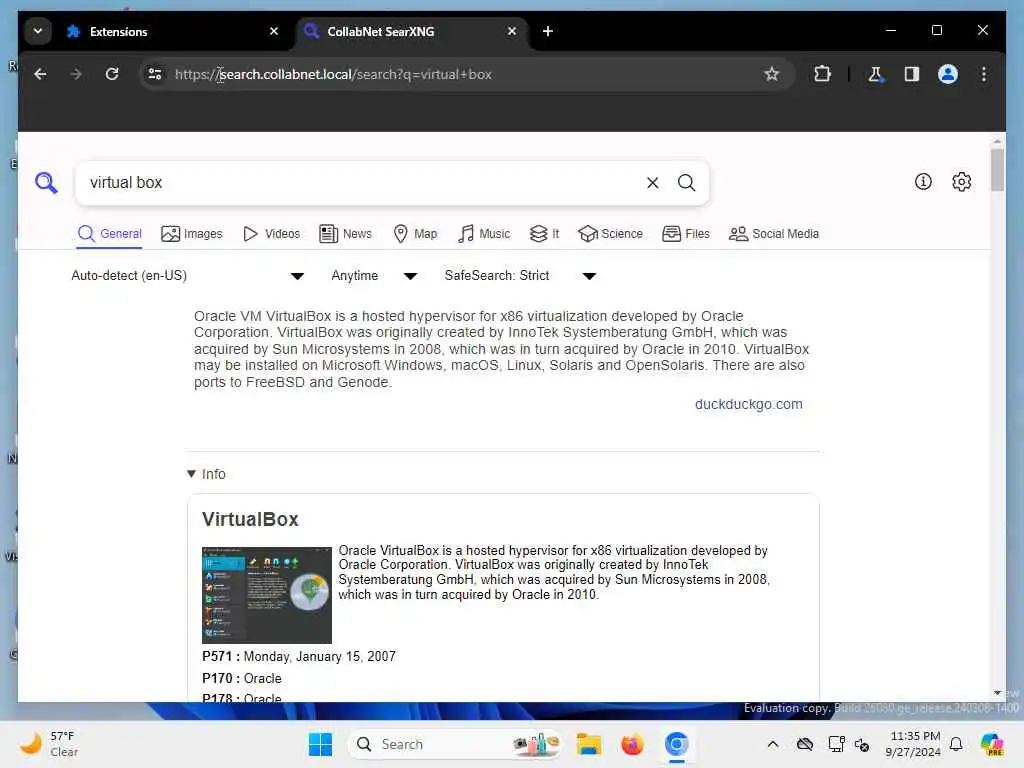Click the browser forward arrow
Screen dimensions: 1024x768
coord(76,74)
